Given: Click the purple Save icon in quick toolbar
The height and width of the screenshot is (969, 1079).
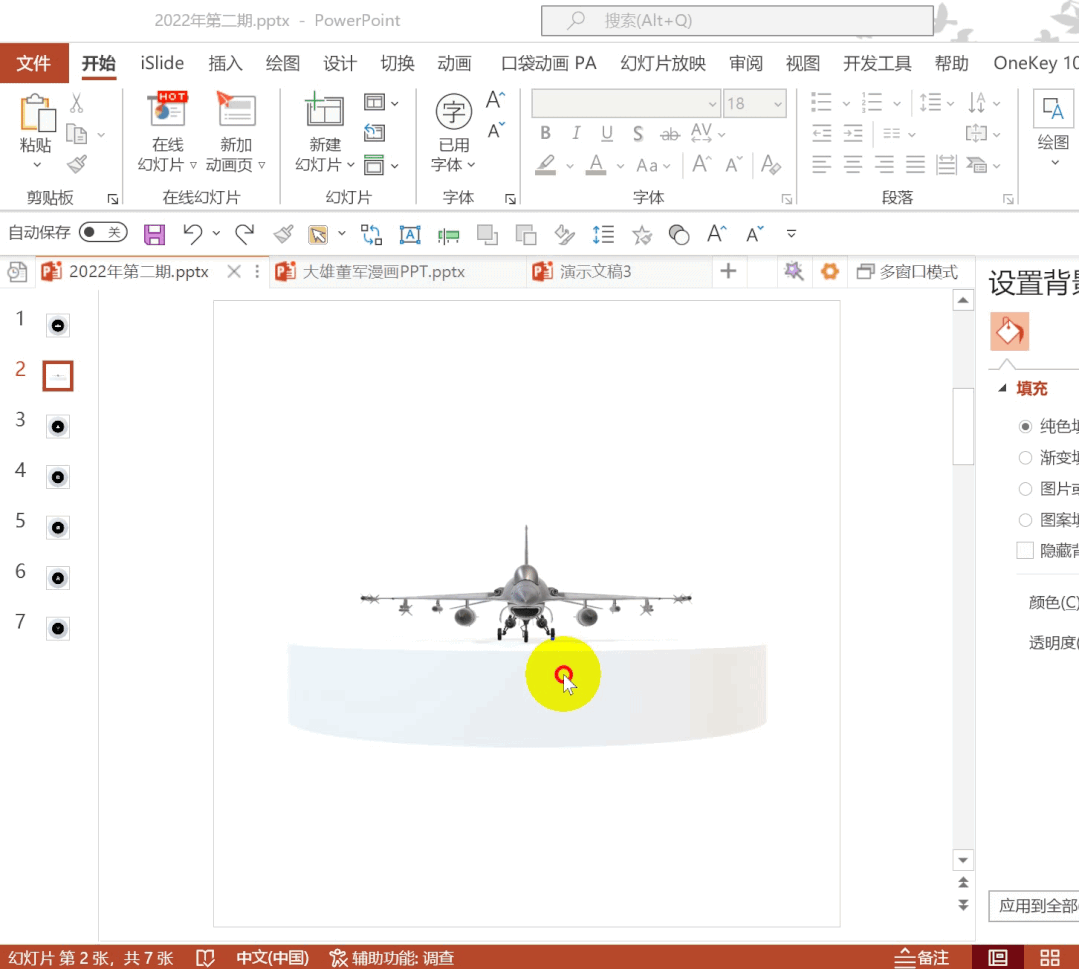Looking at the screenshot, I should (x=154, y=235).
